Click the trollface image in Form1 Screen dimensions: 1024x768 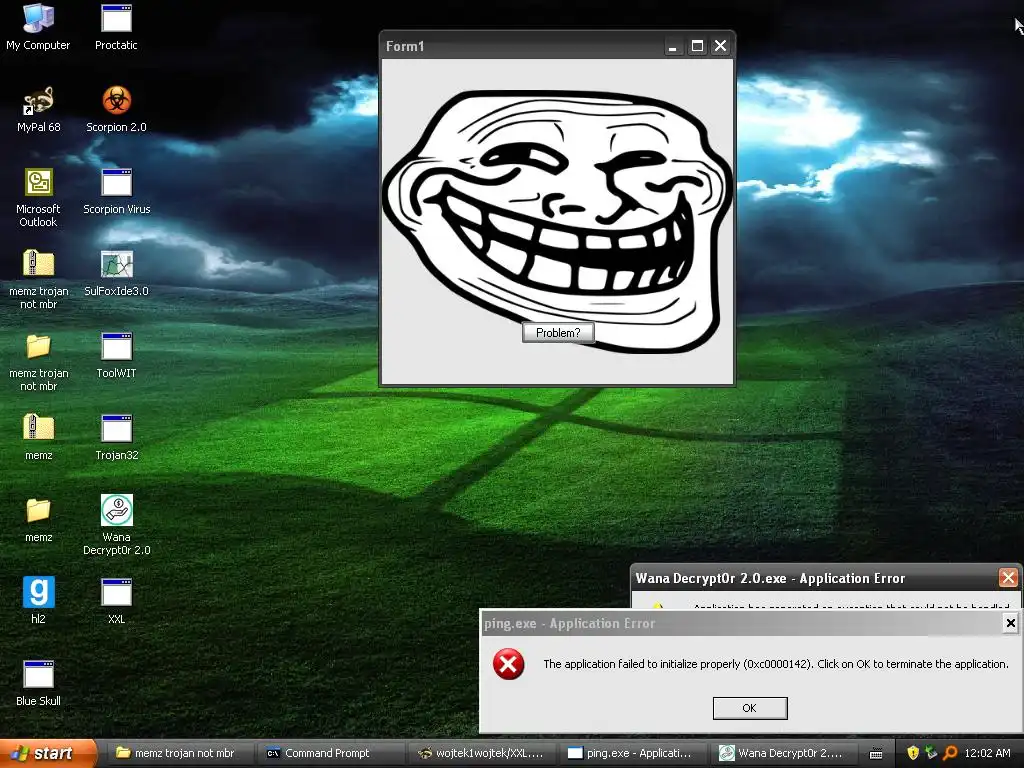pos(557,221)
